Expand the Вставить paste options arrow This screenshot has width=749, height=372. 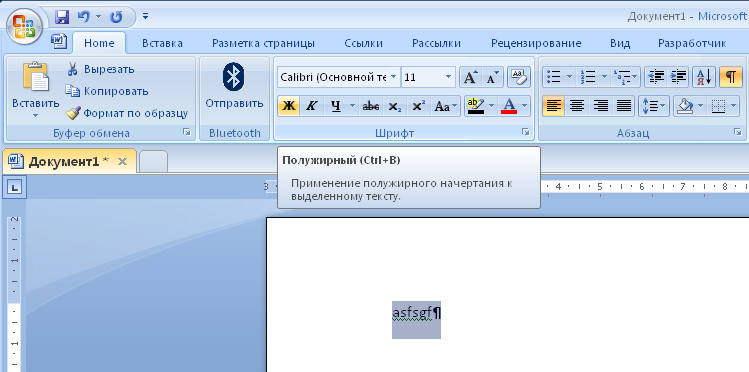[36, 115]
